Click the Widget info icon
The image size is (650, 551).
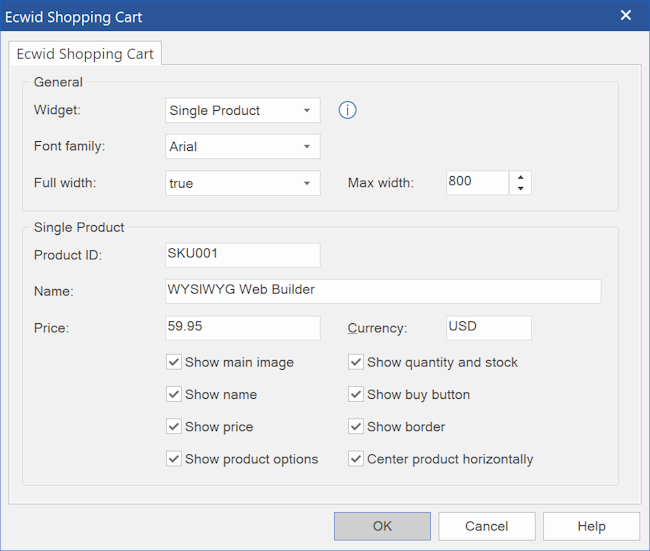coord(347,110)
